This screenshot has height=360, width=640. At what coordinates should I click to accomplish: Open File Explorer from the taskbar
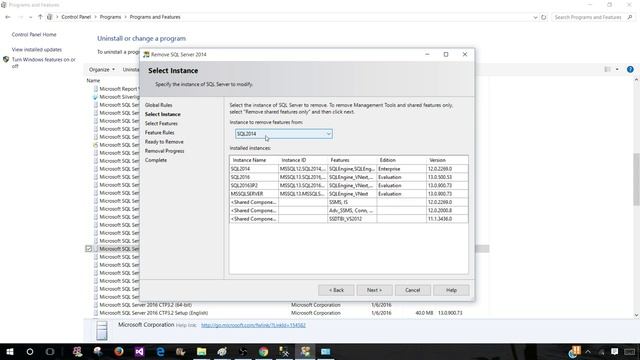point(202,351)
